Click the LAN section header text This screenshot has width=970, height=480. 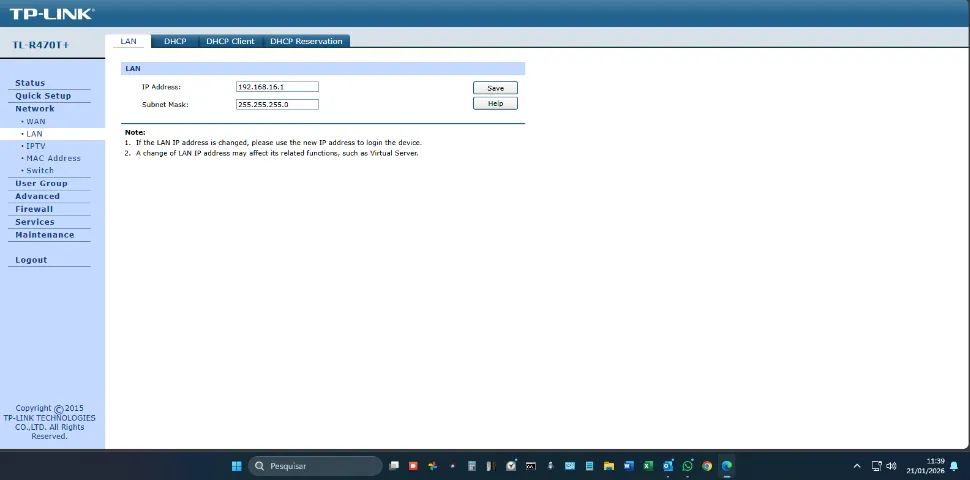pos(133,69)
